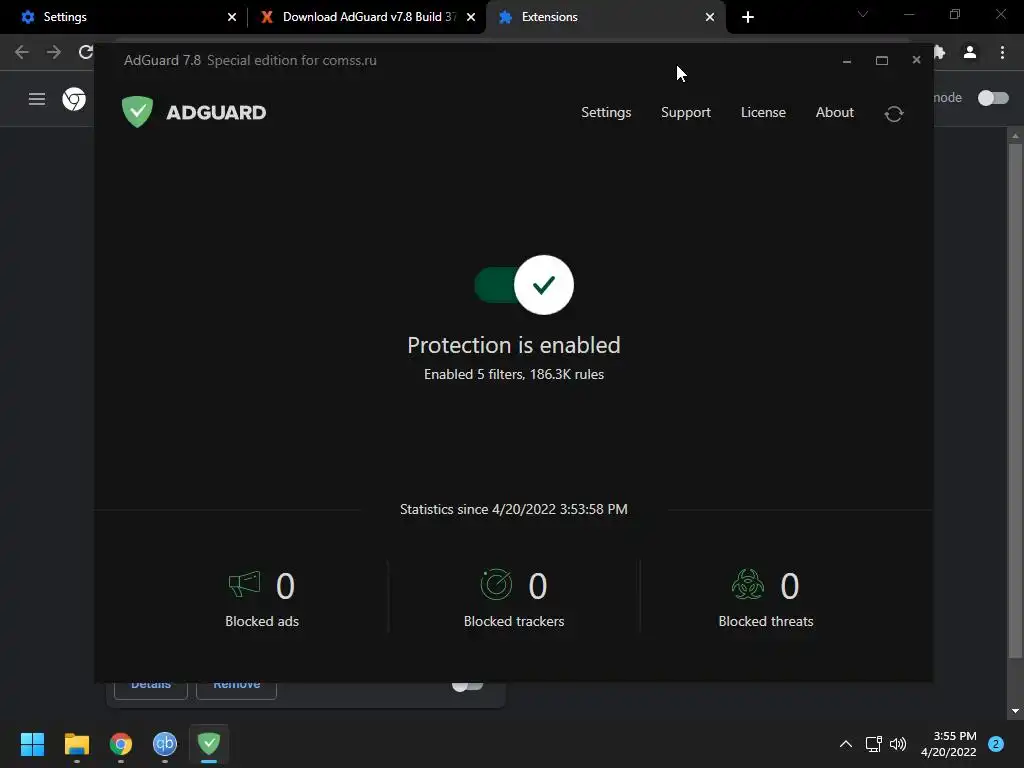Open volume control tray icon
Image resolution: width=1024 pixels, height=768 pixels.
(898, 744)
